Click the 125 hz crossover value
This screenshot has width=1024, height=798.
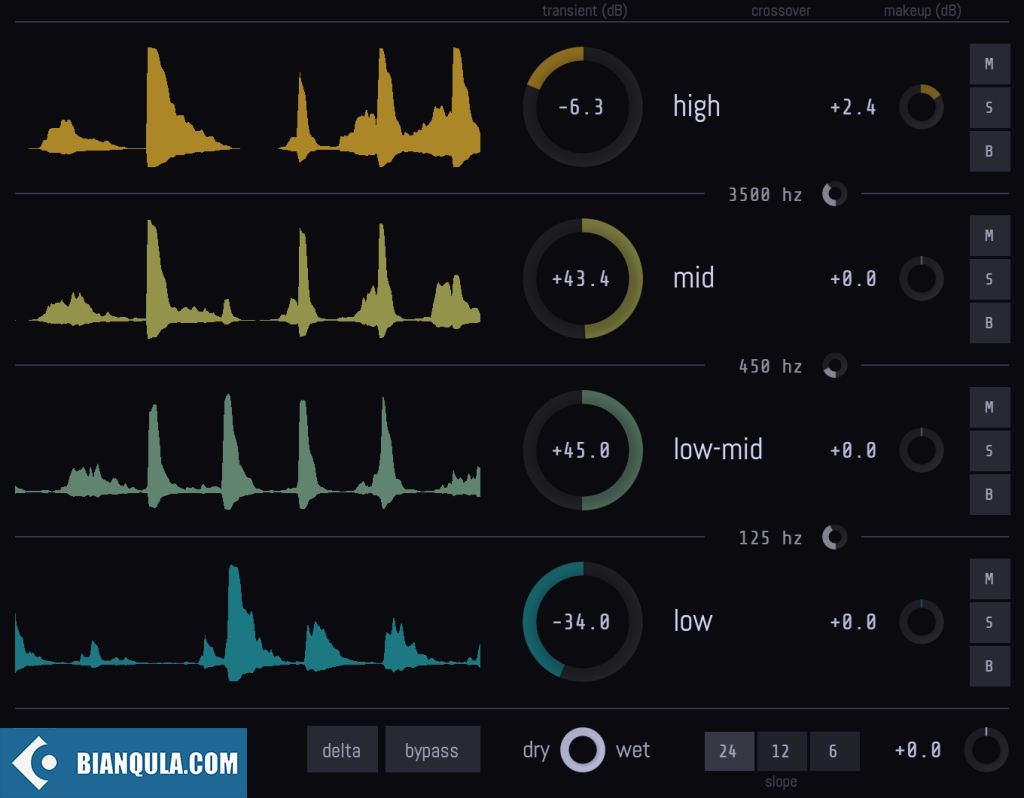pyautogui.click(x=770, y=538)
